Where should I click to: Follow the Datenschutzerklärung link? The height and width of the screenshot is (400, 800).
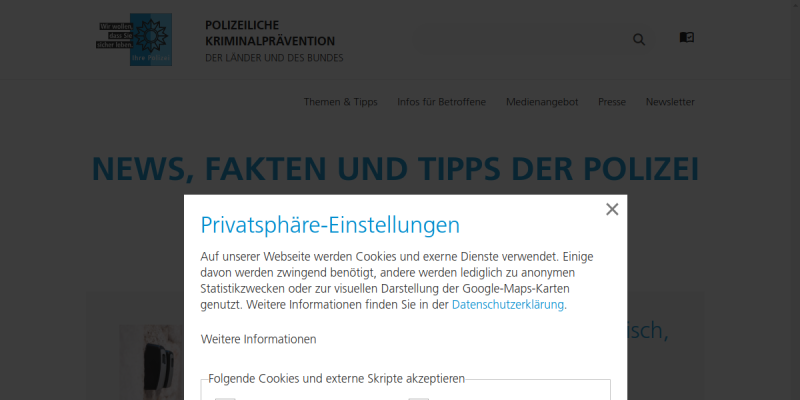coord(508,305)
